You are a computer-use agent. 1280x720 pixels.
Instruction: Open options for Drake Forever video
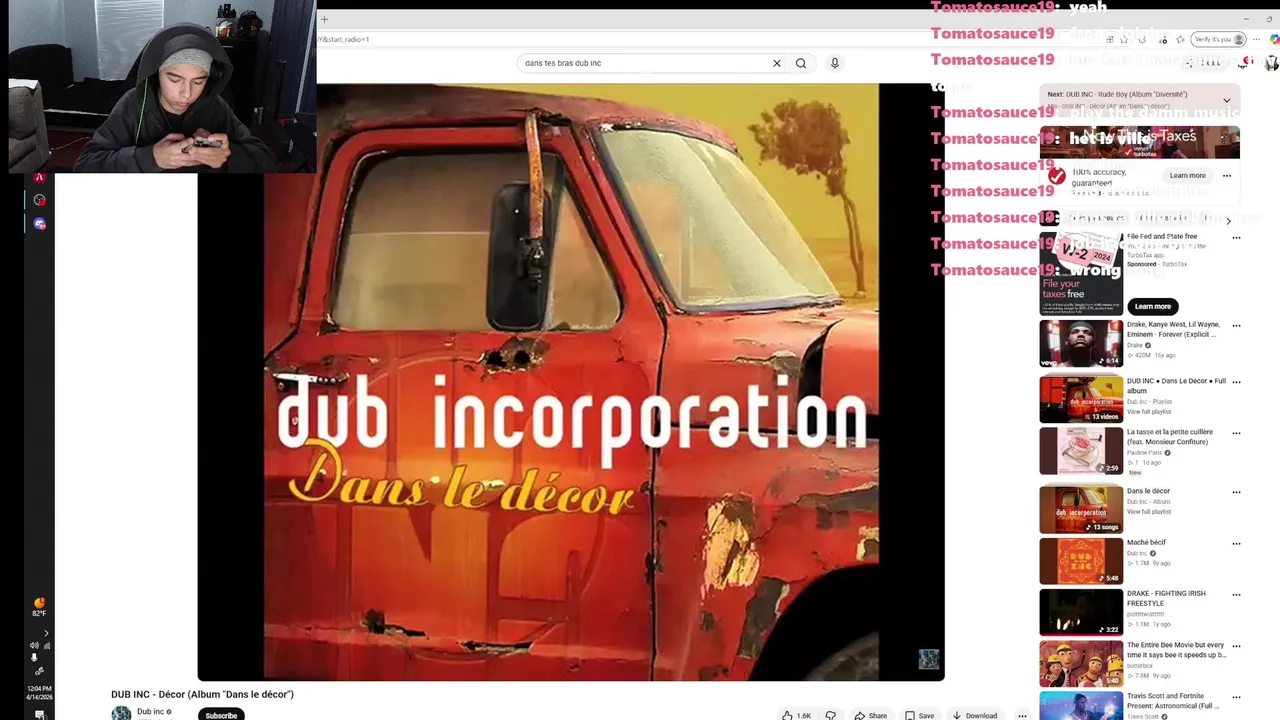pos(1236,326)
